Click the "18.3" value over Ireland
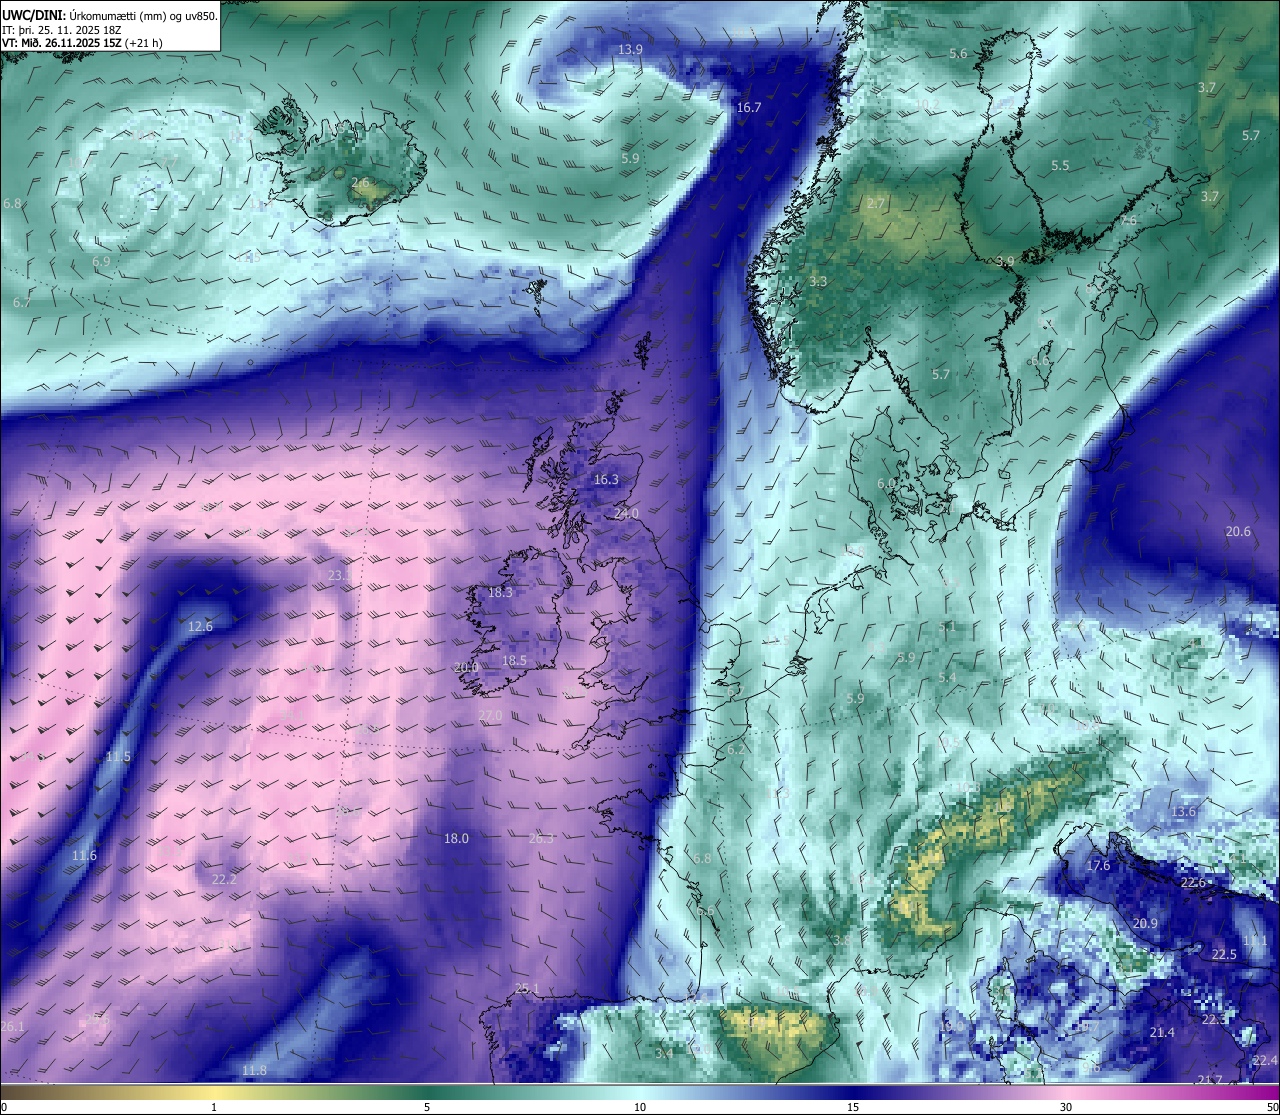Screen dimensions: 1280x1115 click(x=500, y=593)
